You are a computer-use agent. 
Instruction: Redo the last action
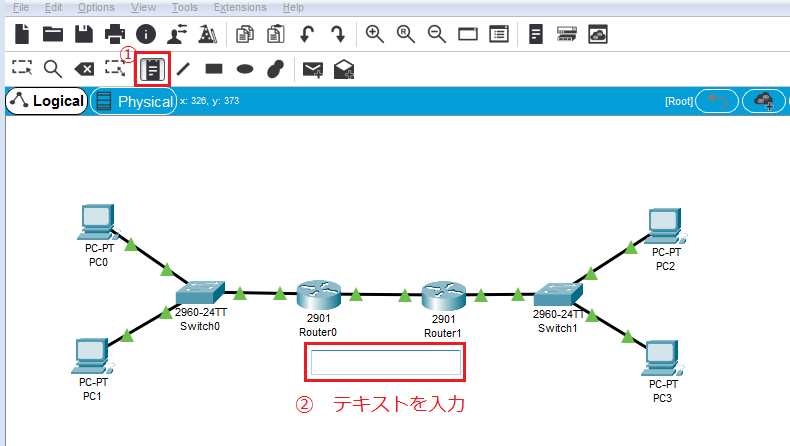tap(338, 34)
